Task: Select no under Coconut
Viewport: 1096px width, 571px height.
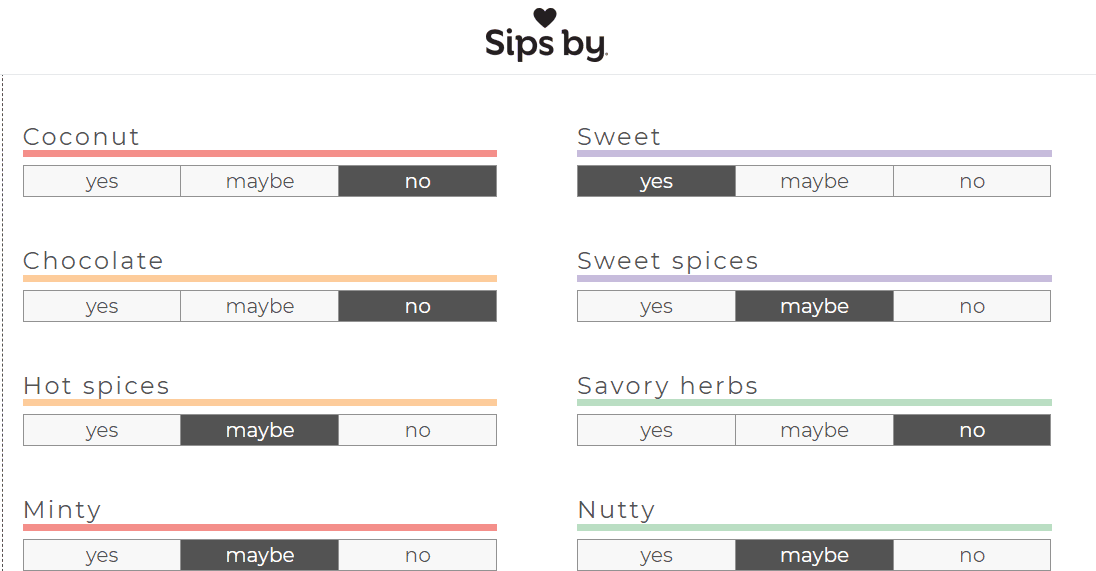Action: click(418, 181)
